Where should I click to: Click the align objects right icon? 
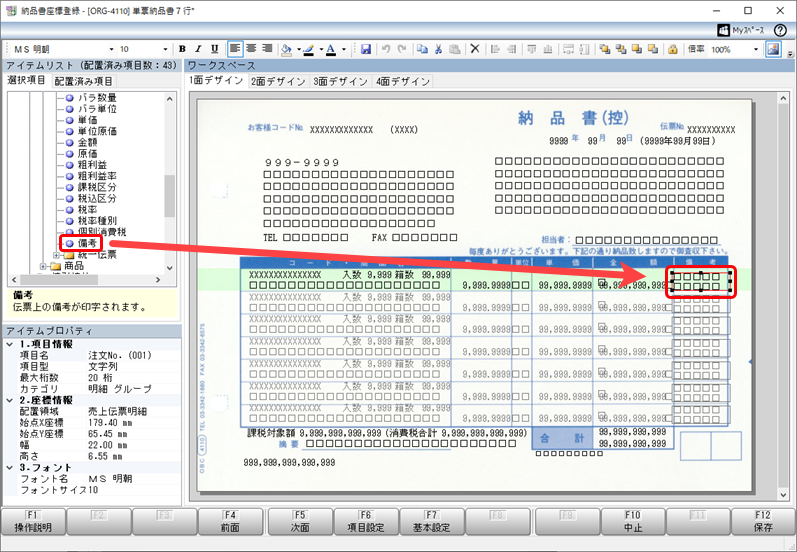click(511, 49)
